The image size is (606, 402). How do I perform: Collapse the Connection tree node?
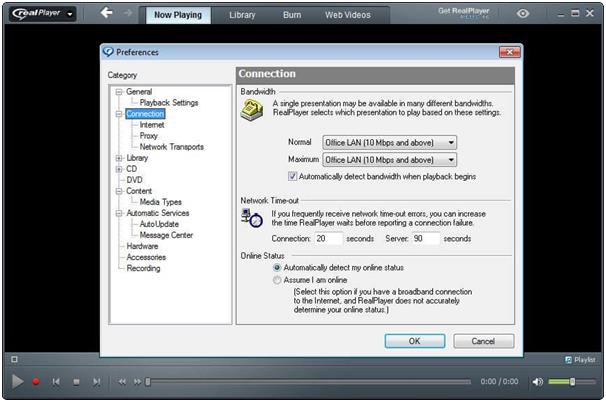point(119,114)
